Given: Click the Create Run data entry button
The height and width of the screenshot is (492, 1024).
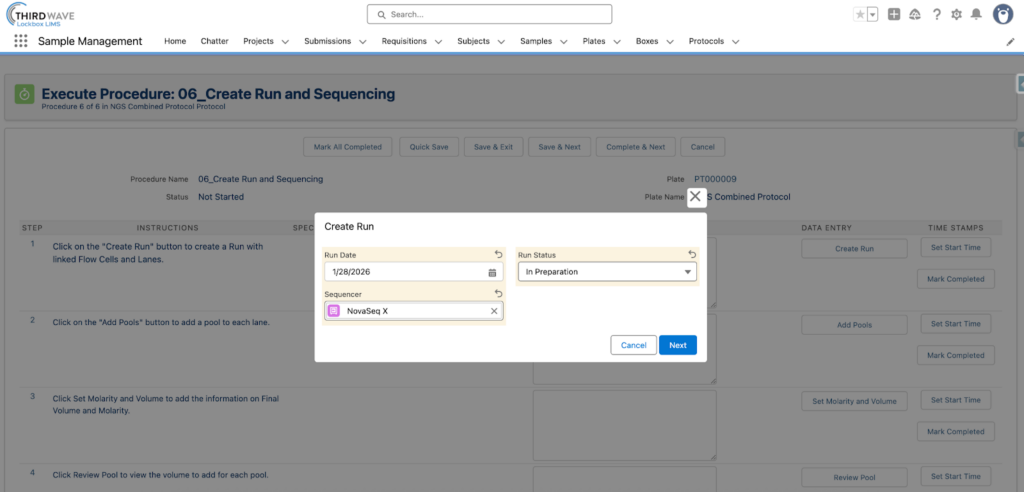Looking at the screenshot, I should click(x=854, y=248).
